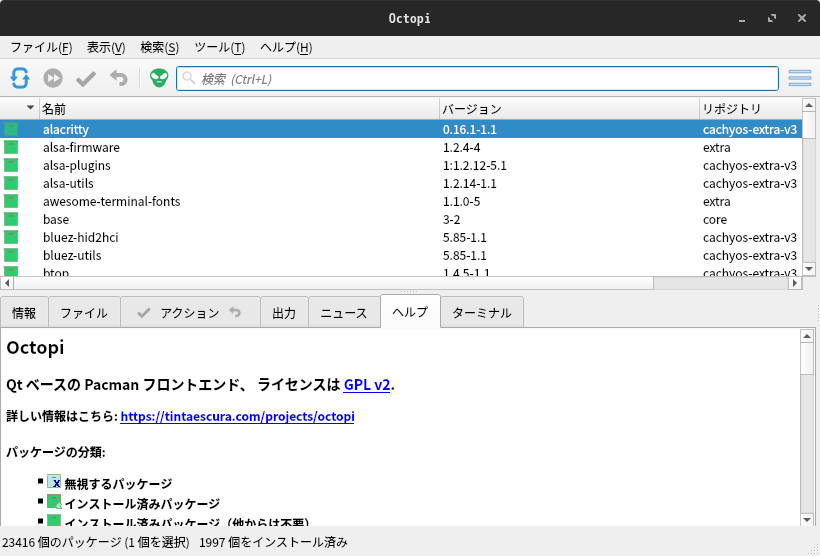The image size is (820, 556).
Task: Select the base package row
Action: click(x=401, y=219)
